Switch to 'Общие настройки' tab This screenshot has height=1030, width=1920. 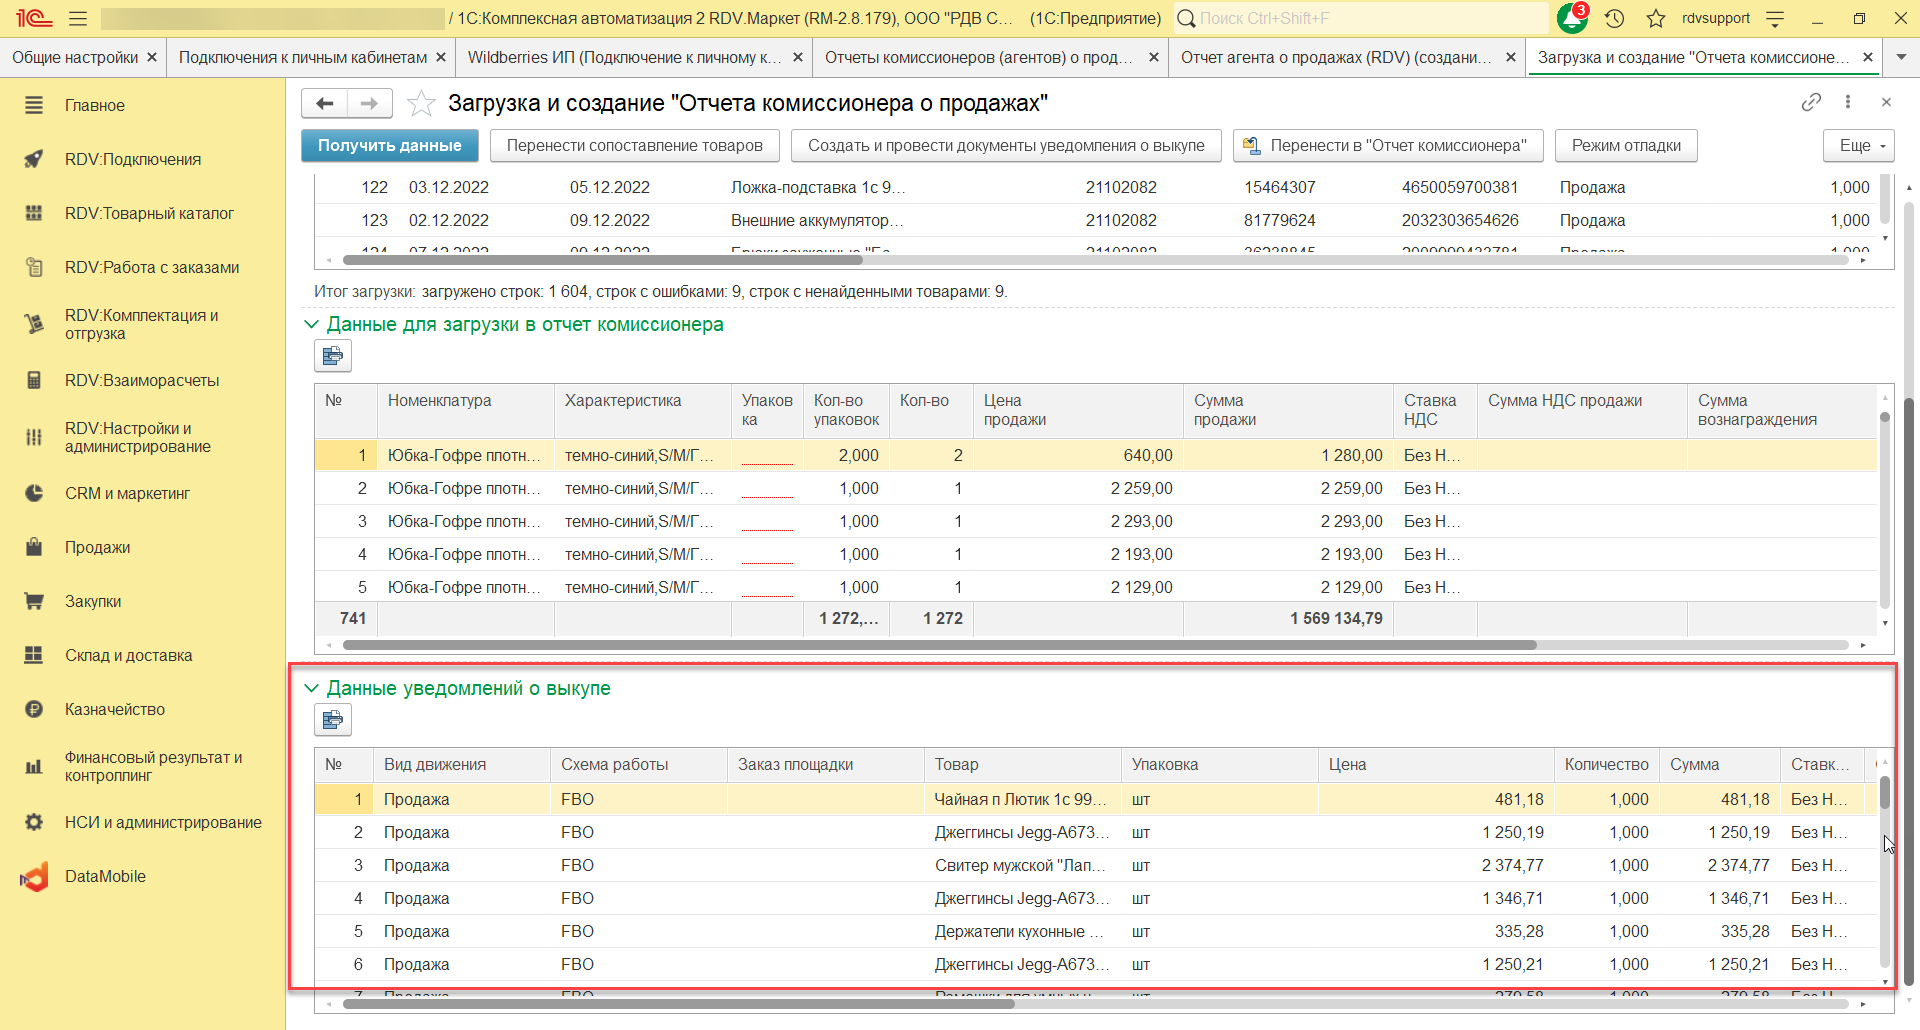[x=75, y=57]
